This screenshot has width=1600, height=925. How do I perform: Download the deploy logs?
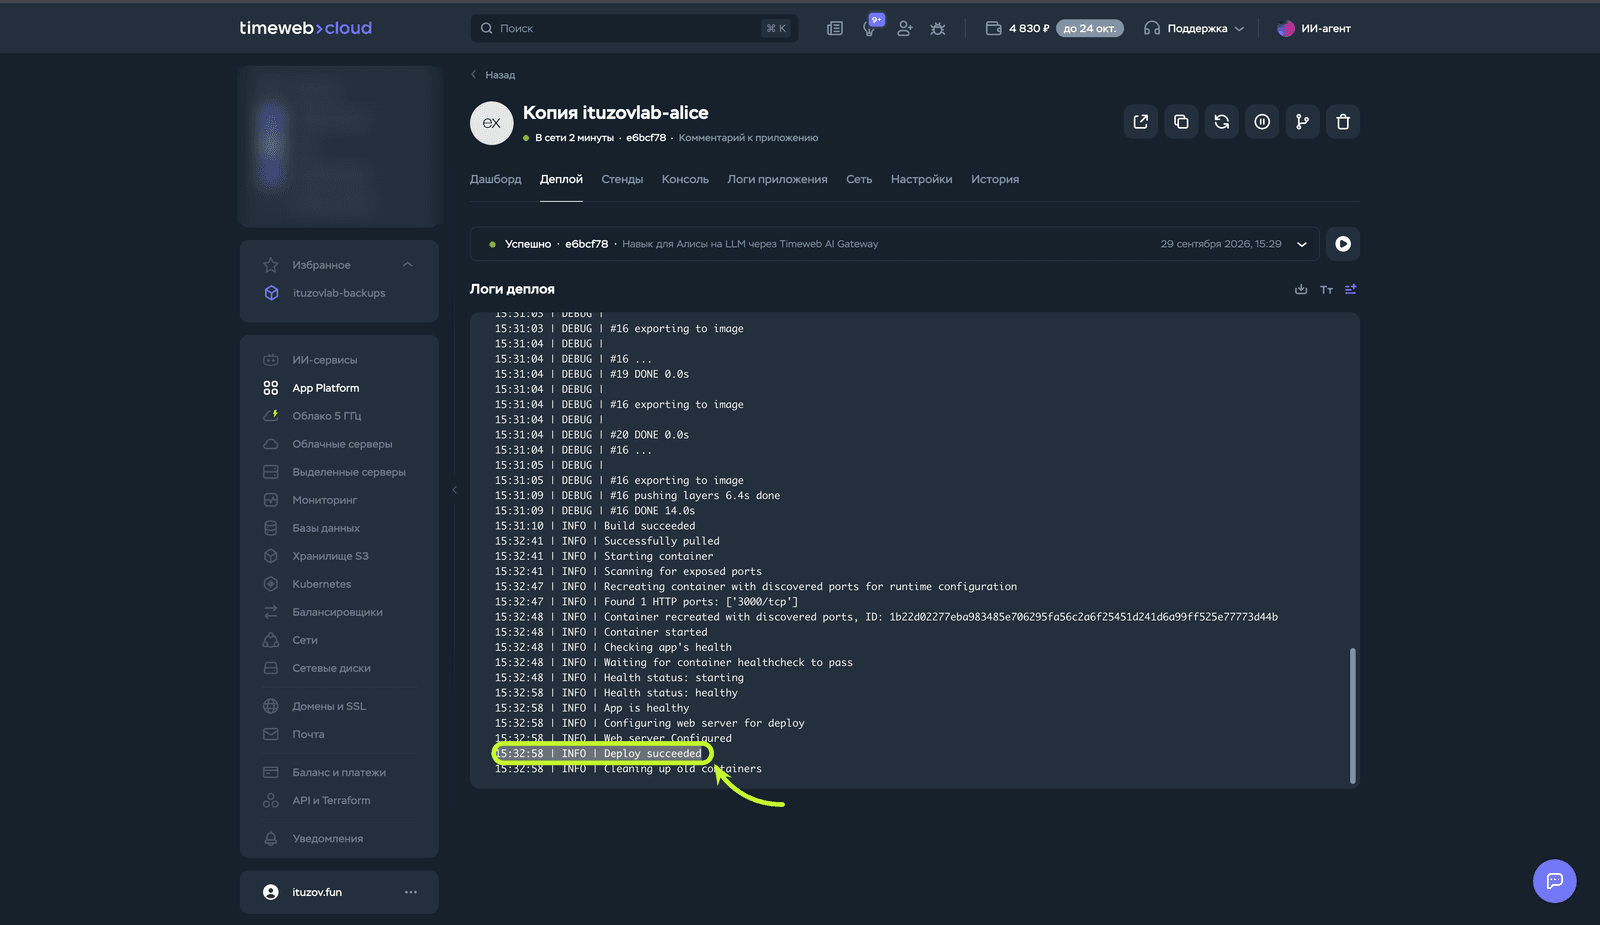point(1301,289)
